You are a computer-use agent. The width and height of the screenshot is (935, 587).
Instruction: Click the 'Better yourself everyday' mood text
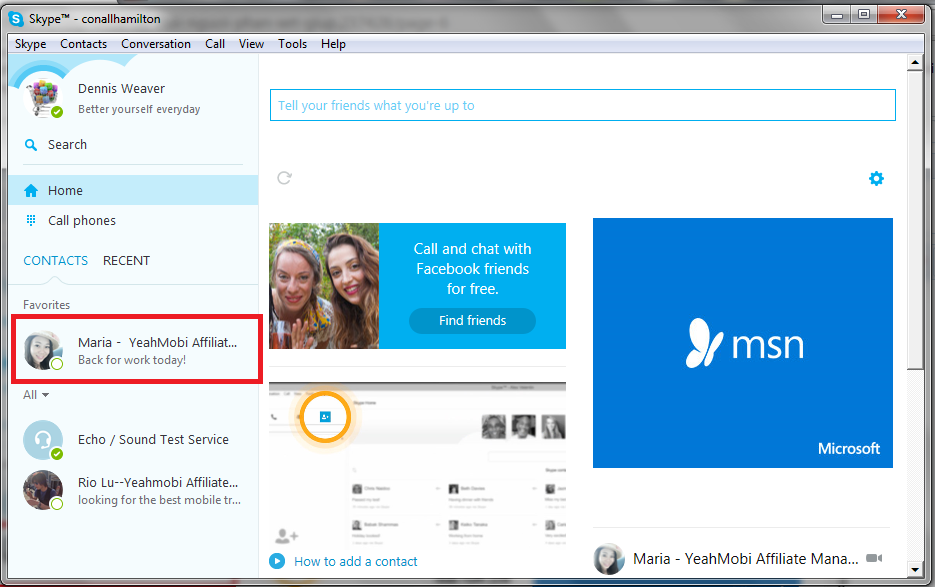tap(139, 109)
